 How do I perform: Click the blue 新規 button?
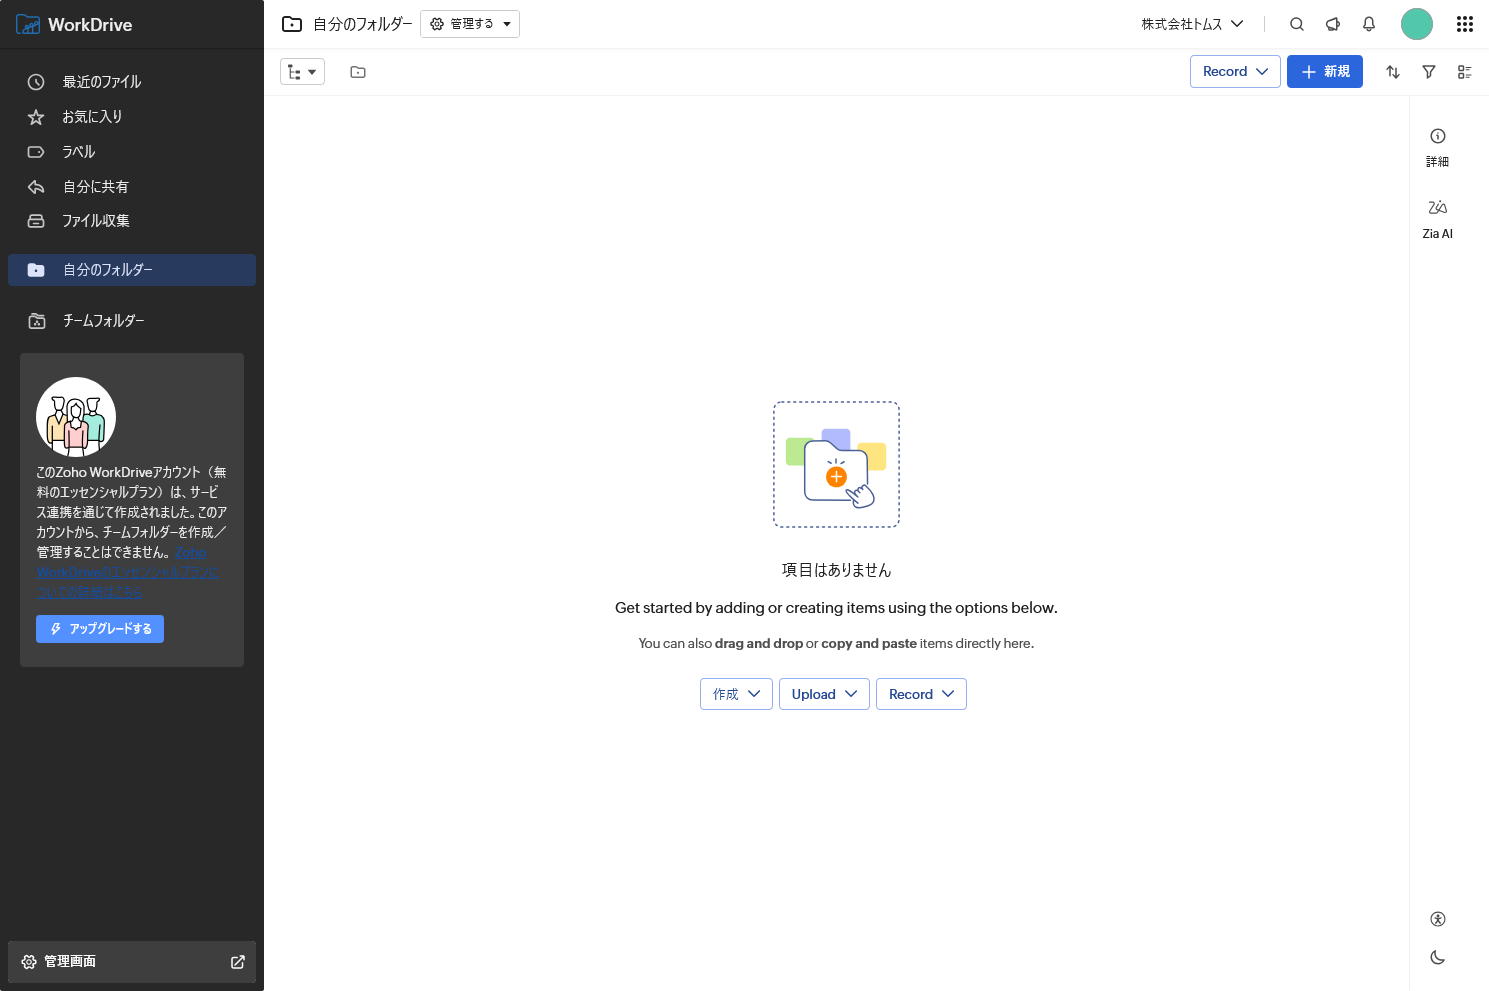pos(1324,72)
